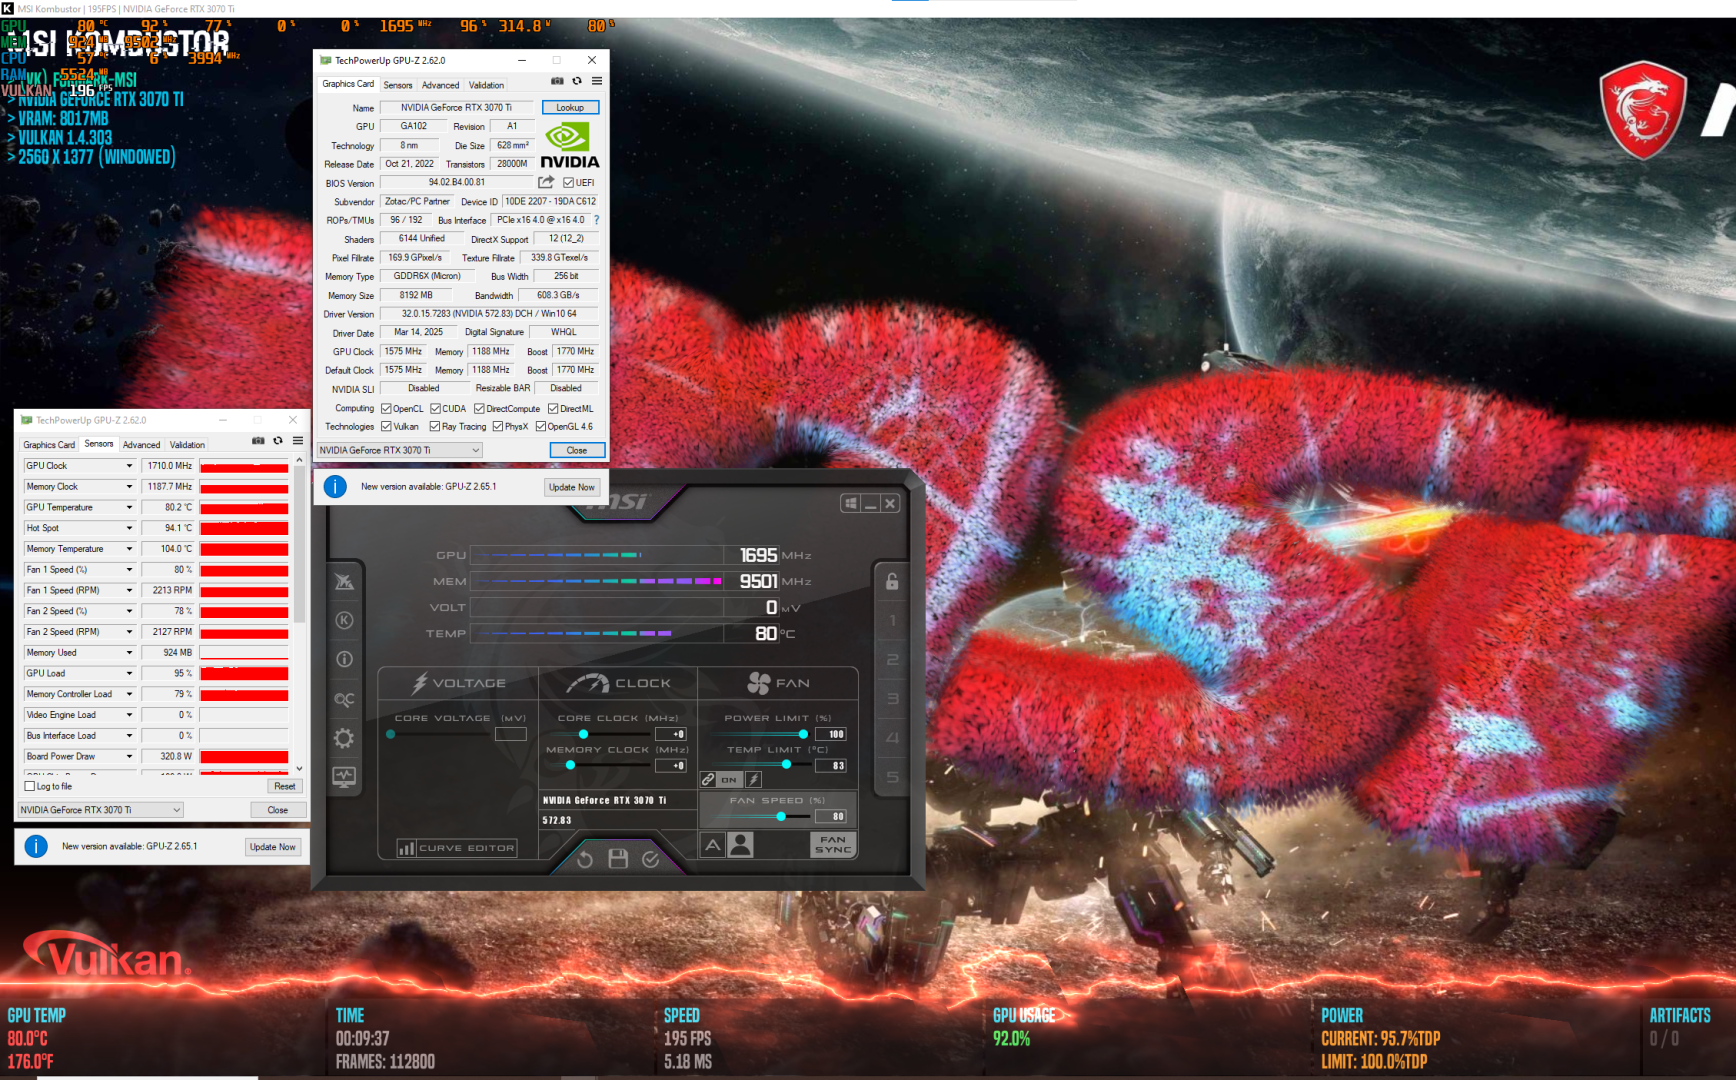Screen dimensions: 1736x1080
Task: Open Advanced tab in the Sensors window
Action: pos(141,445)
